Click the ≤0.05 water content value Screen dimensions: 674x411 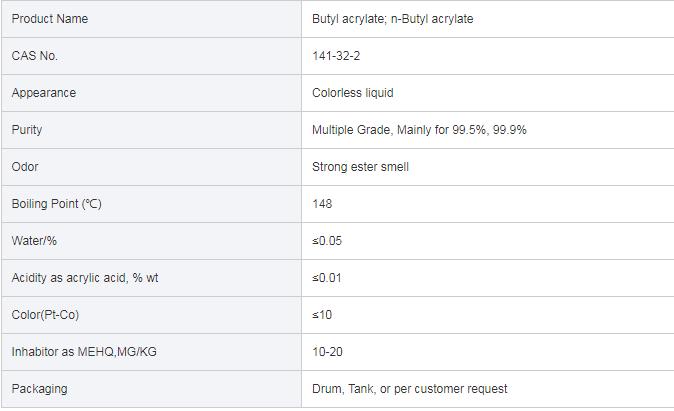click(x=327, y=241)
